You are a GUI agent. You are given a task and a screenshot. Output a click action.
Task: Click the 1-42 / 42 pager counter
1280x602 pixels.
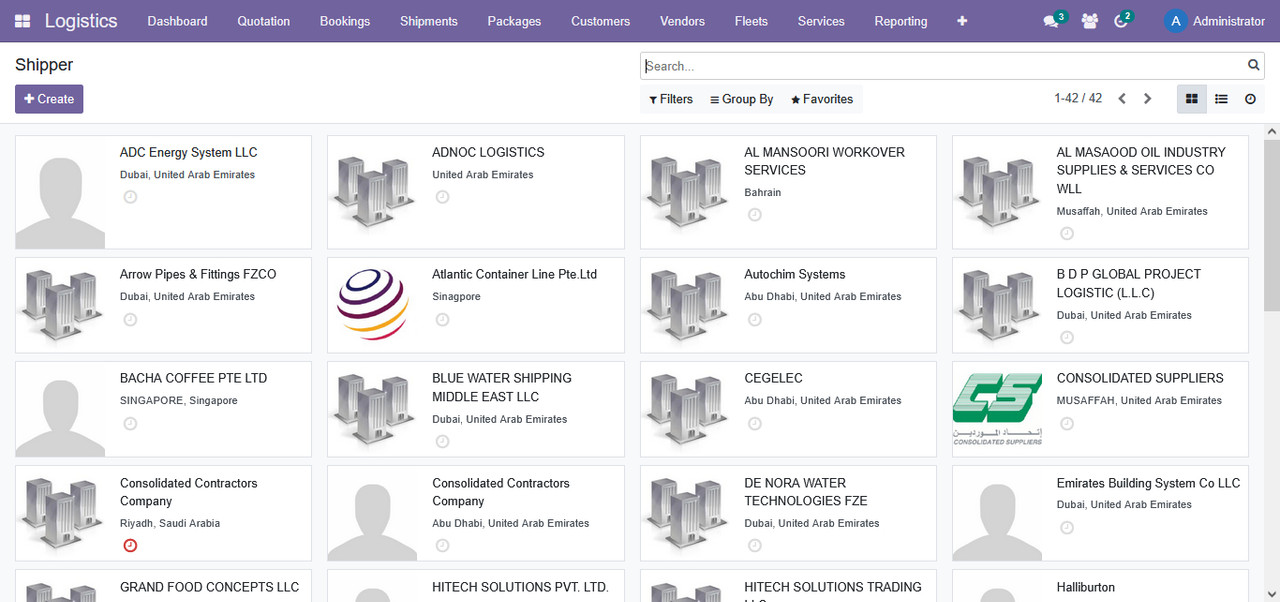[x=1078, y=98]
